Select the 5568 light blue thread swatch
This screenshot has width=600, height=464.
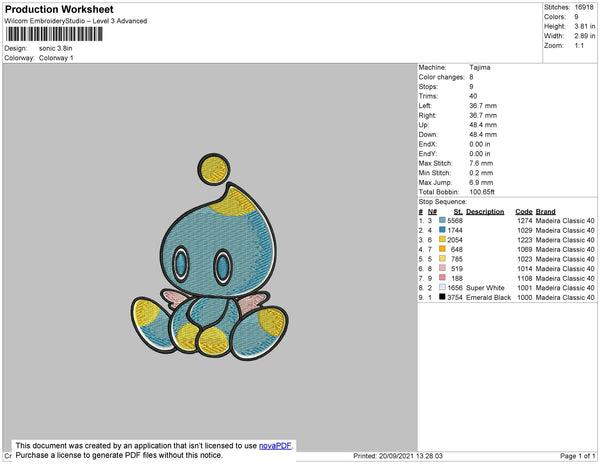click(x=442, y=220)
